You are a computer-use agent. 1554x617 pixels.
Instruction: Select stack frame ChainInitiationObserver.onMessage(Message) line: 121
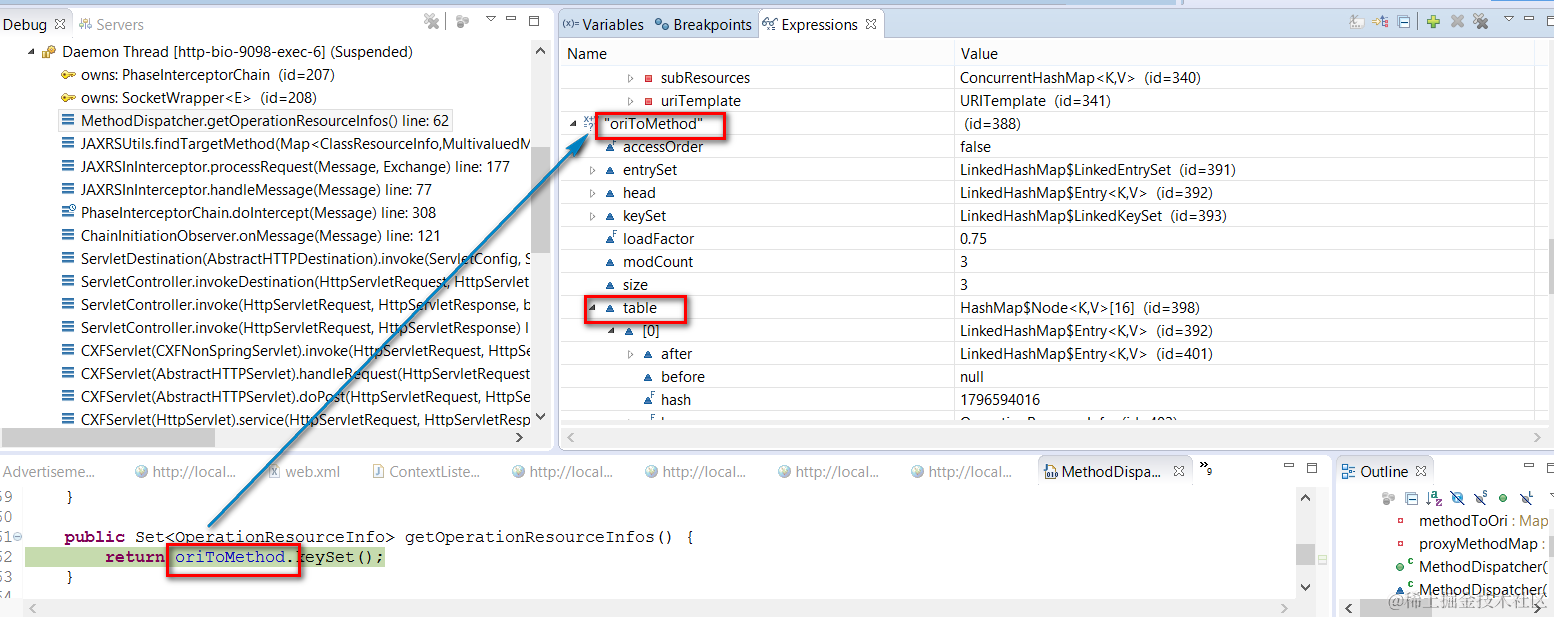point(250,235)
